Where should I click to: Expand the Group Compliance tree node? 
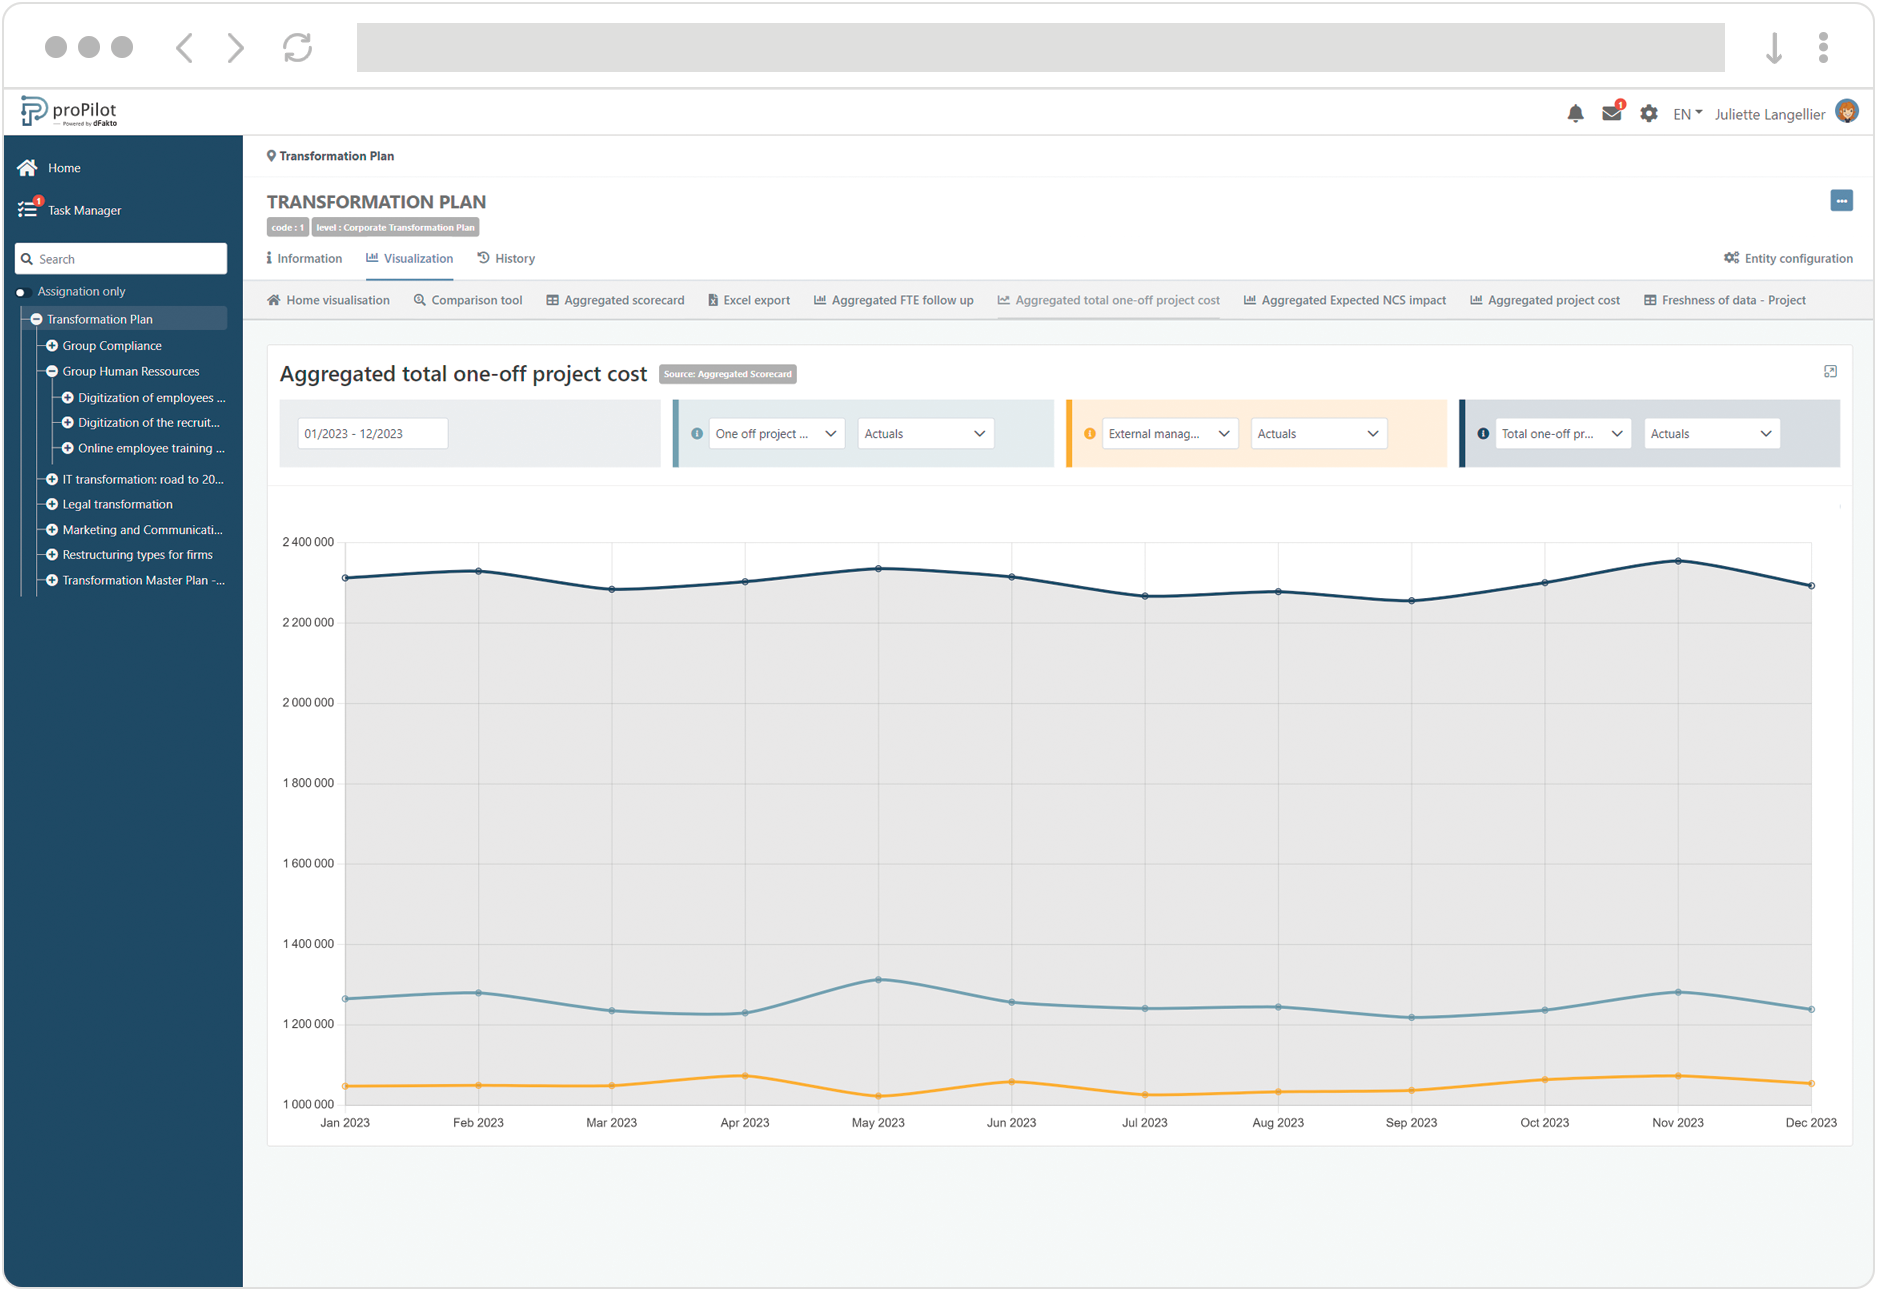(x=52, y=345)
